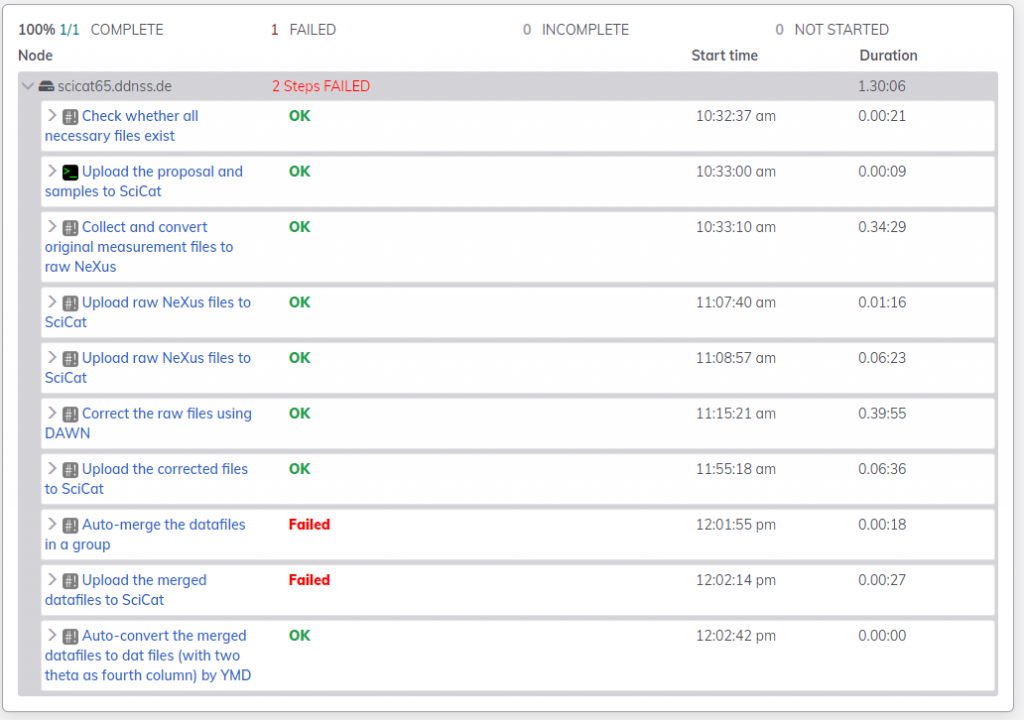Open 'Upload raw NeXus files' link lasting 0.06:23
Screen dimensions: 1024x720
pyautogui.click(x=148, y=367)
